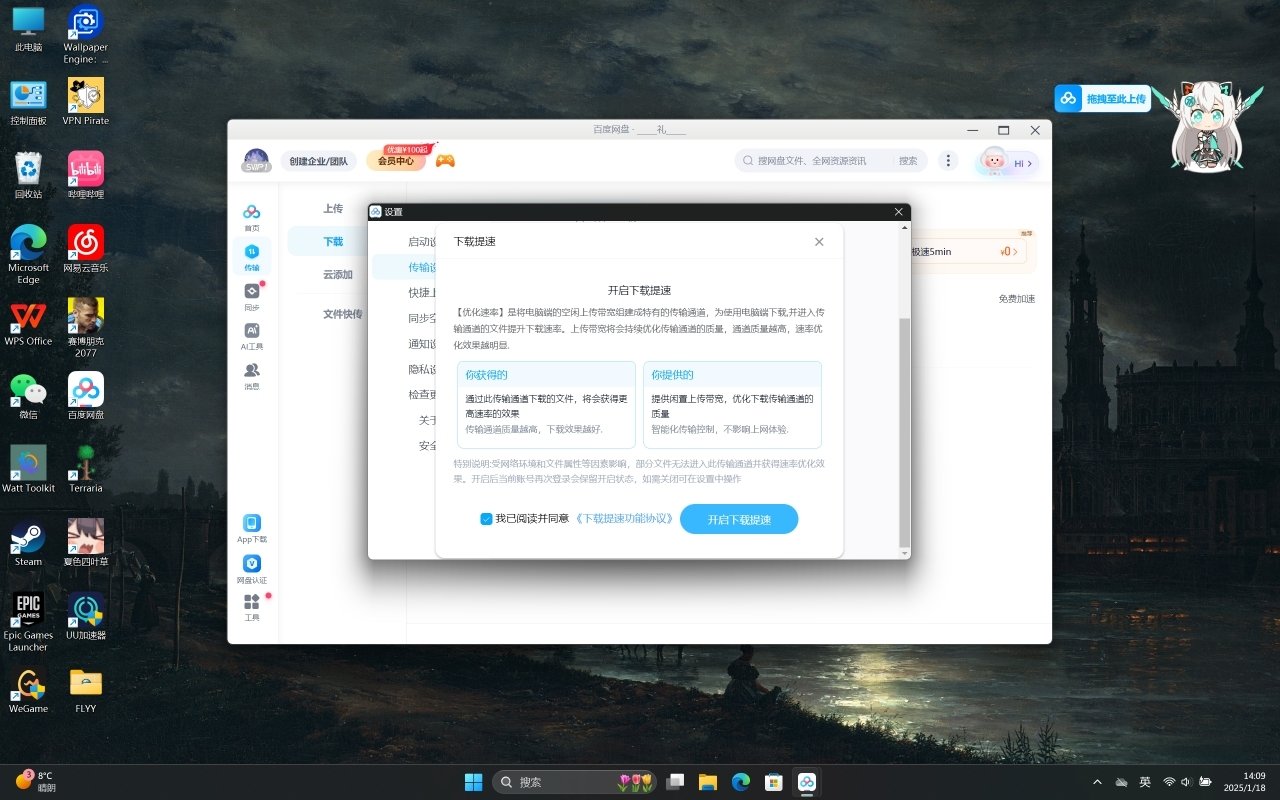Switch to the 文件快传 tab

point(342,313)
